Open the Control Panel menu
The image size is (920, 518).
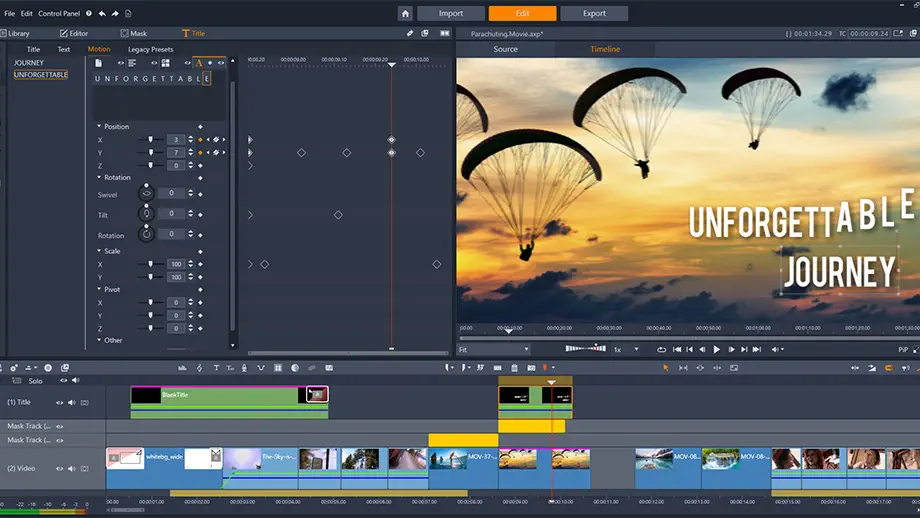click(59, 14)
